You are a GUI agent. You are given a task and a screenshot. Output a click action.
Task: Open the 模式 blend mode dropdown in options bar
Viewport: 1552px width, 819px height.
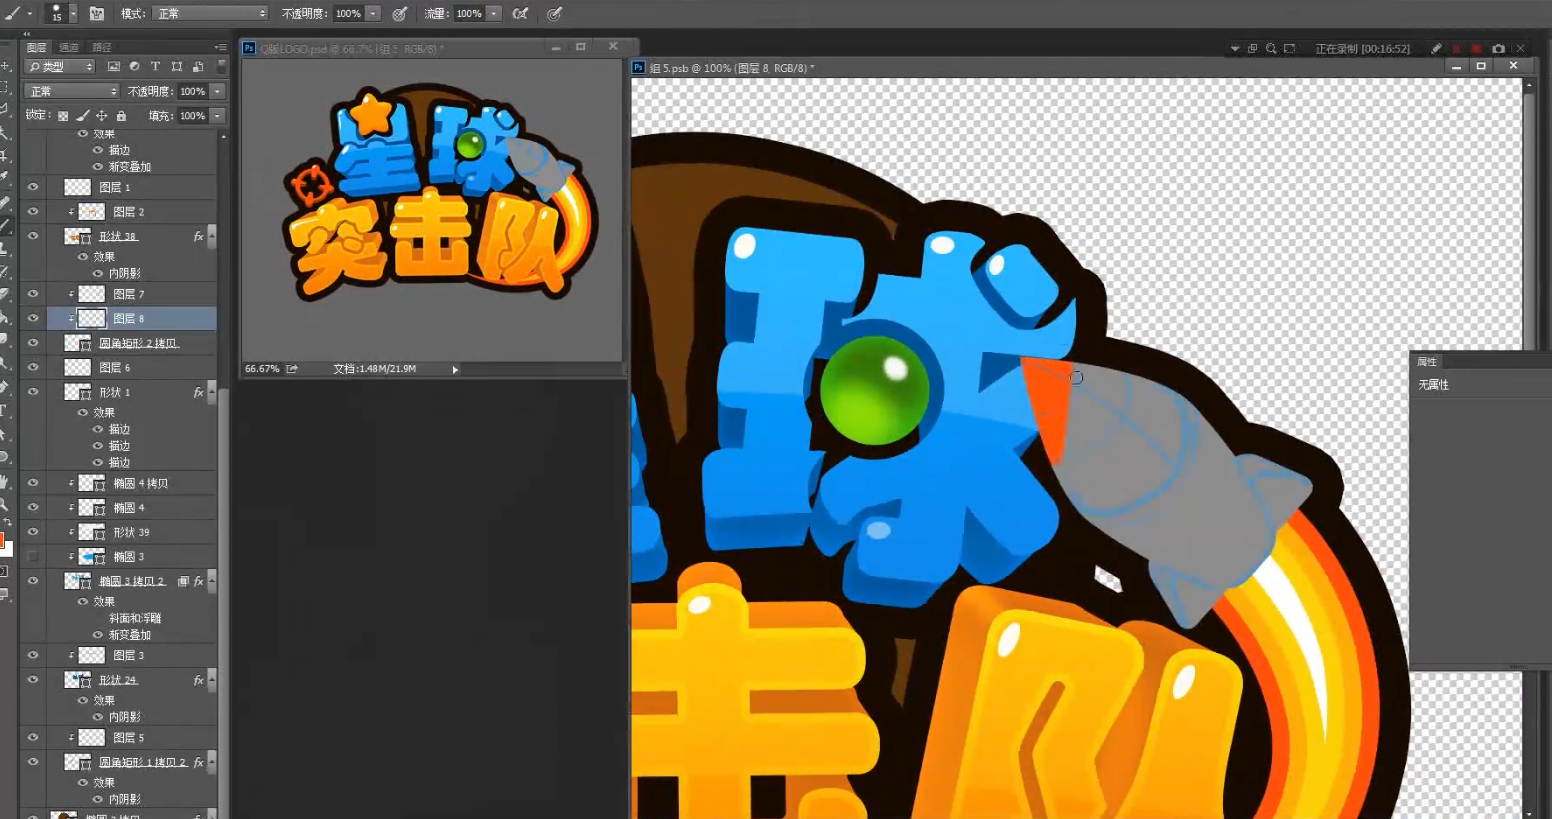[212, 14]
